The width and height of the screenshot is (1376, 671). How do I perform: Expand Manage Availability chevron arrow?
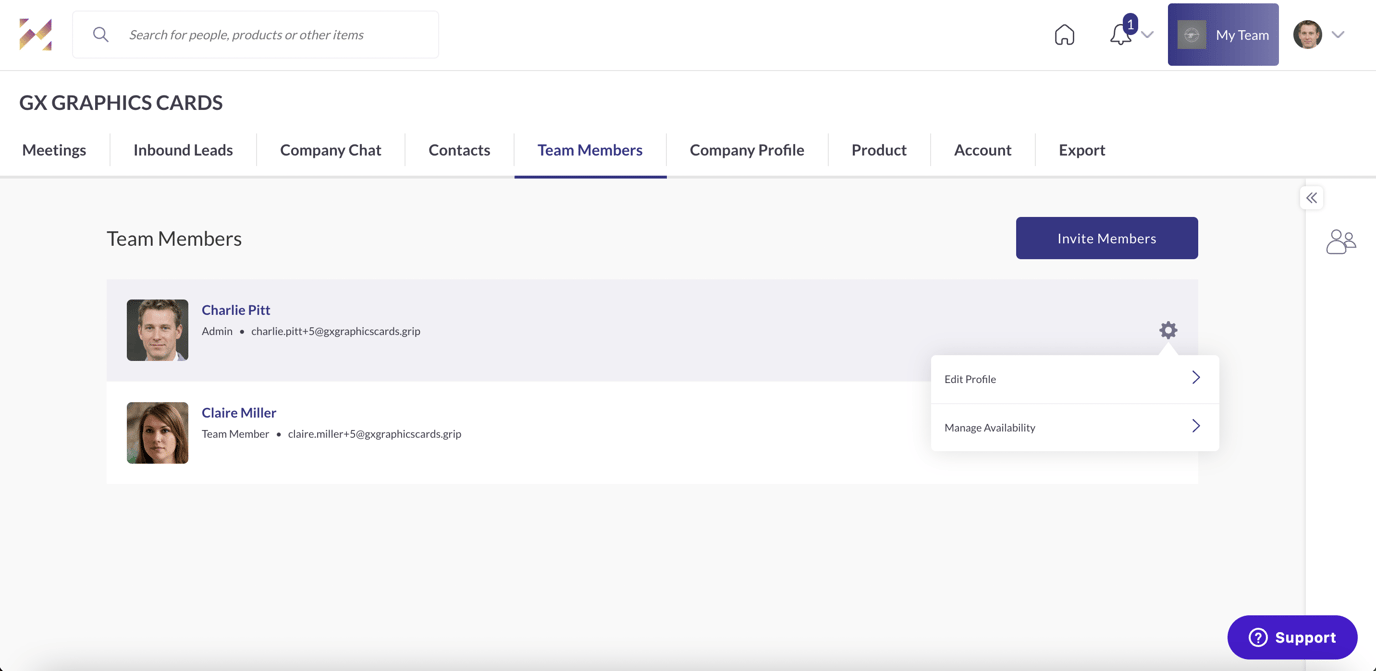(1196, 427)
